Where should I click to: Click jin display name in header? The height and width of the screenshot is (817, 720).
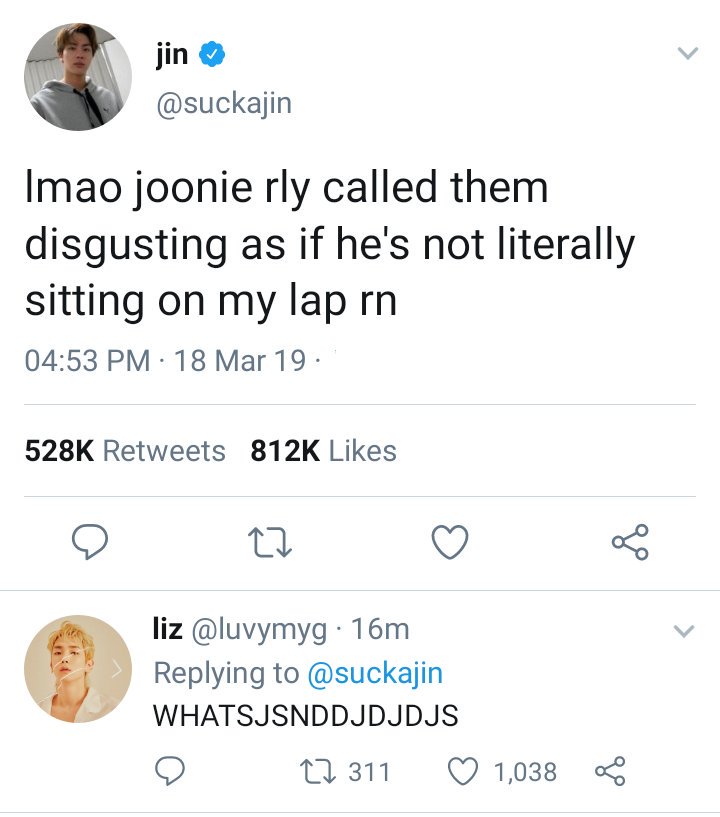pos(172,55)
